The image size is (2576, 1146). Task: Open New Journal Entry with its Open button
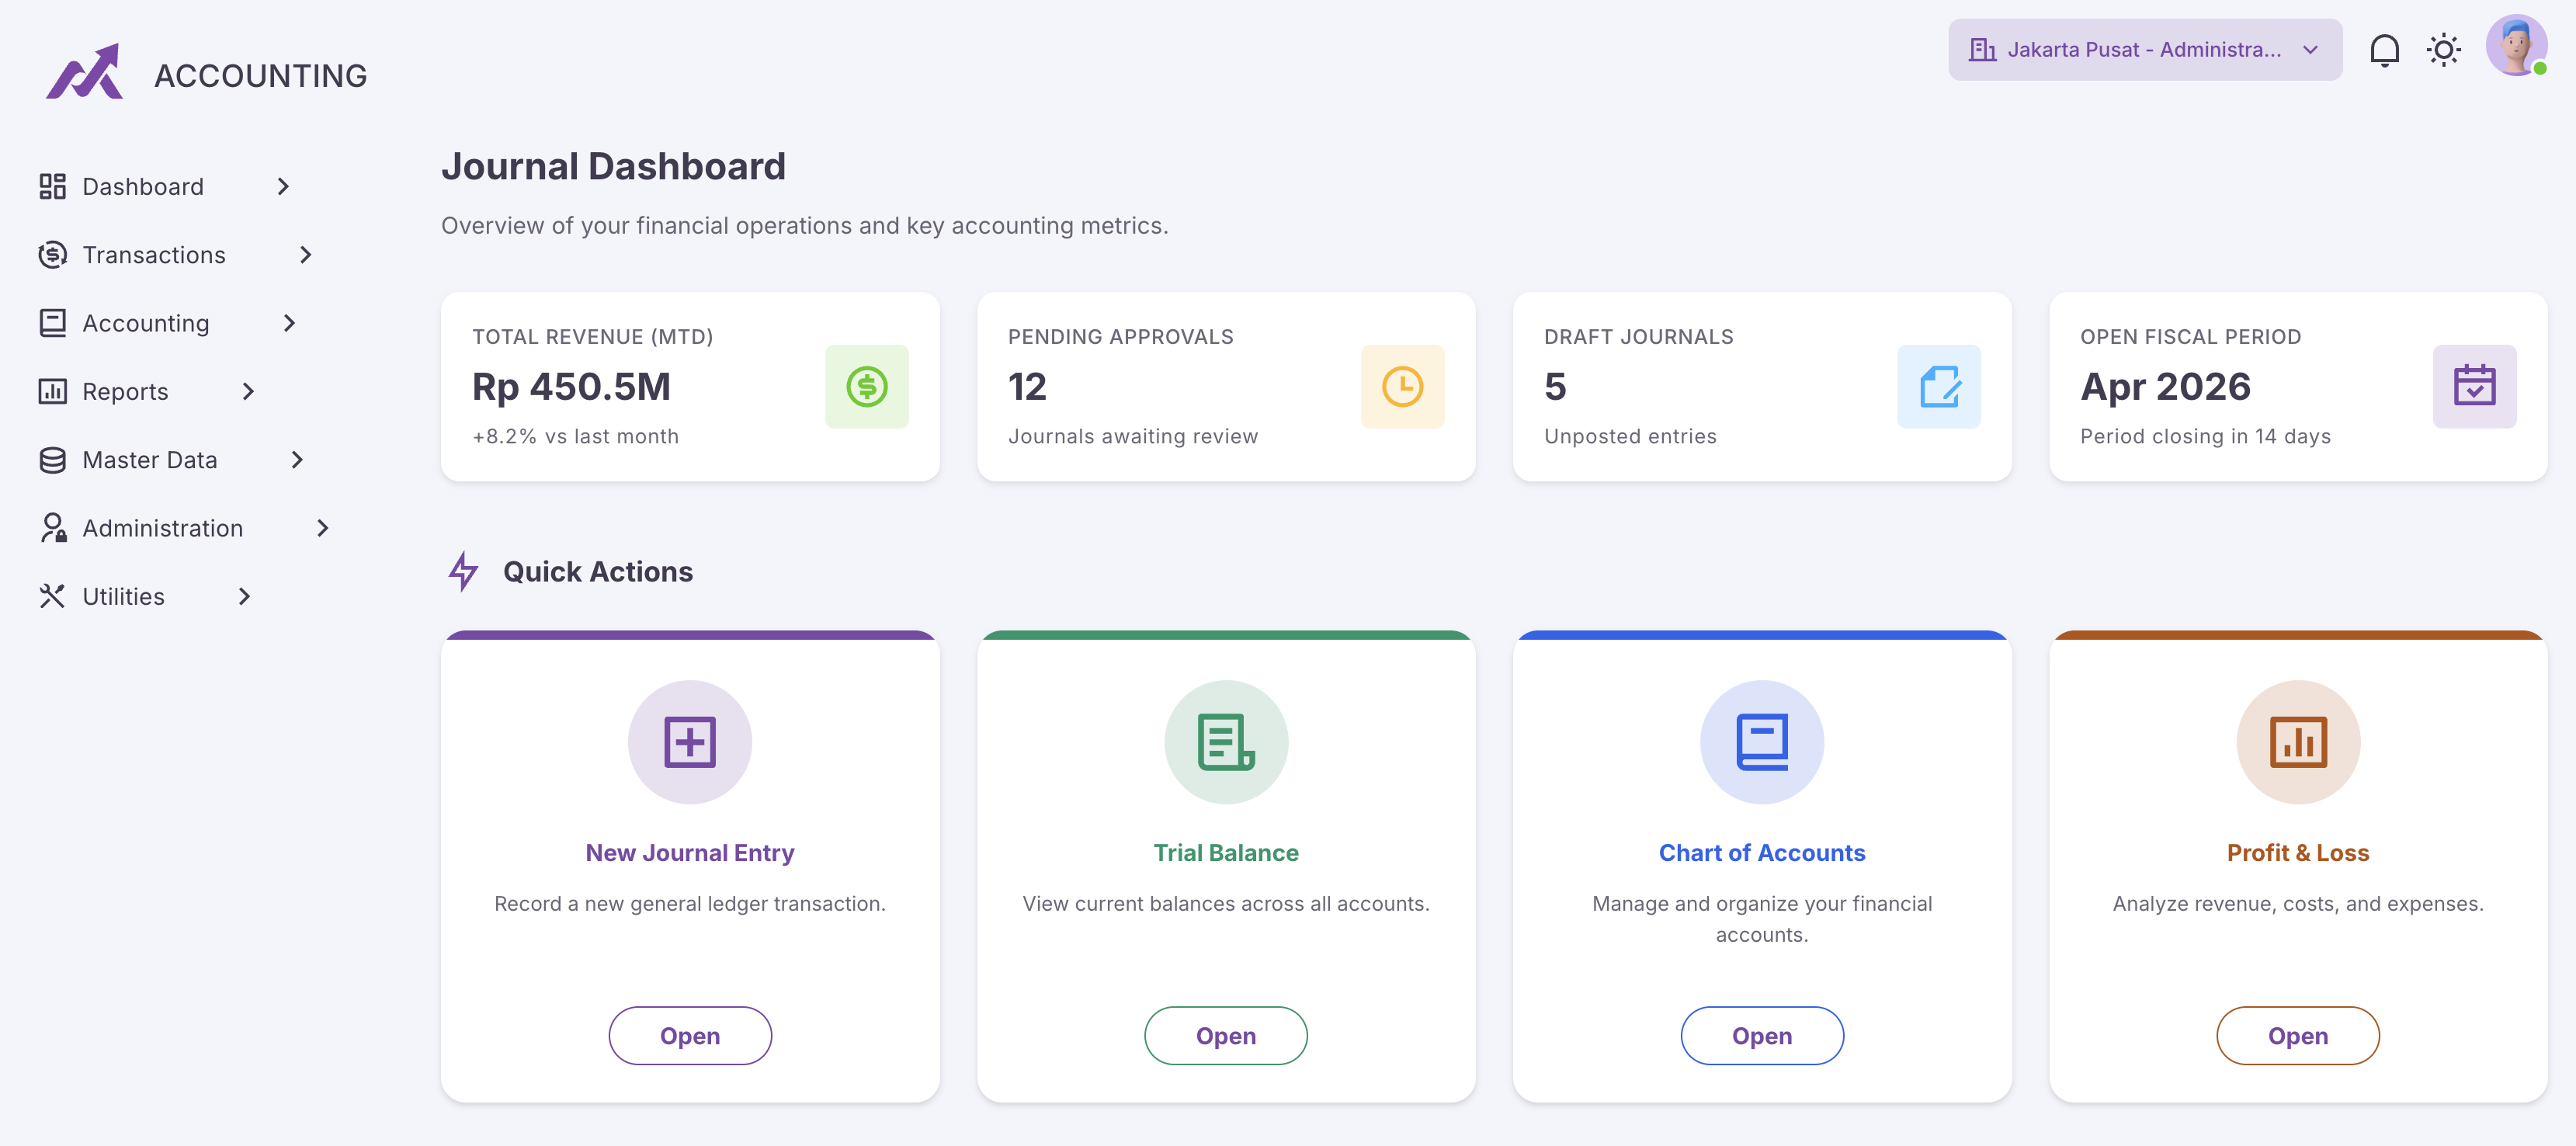690,1035
